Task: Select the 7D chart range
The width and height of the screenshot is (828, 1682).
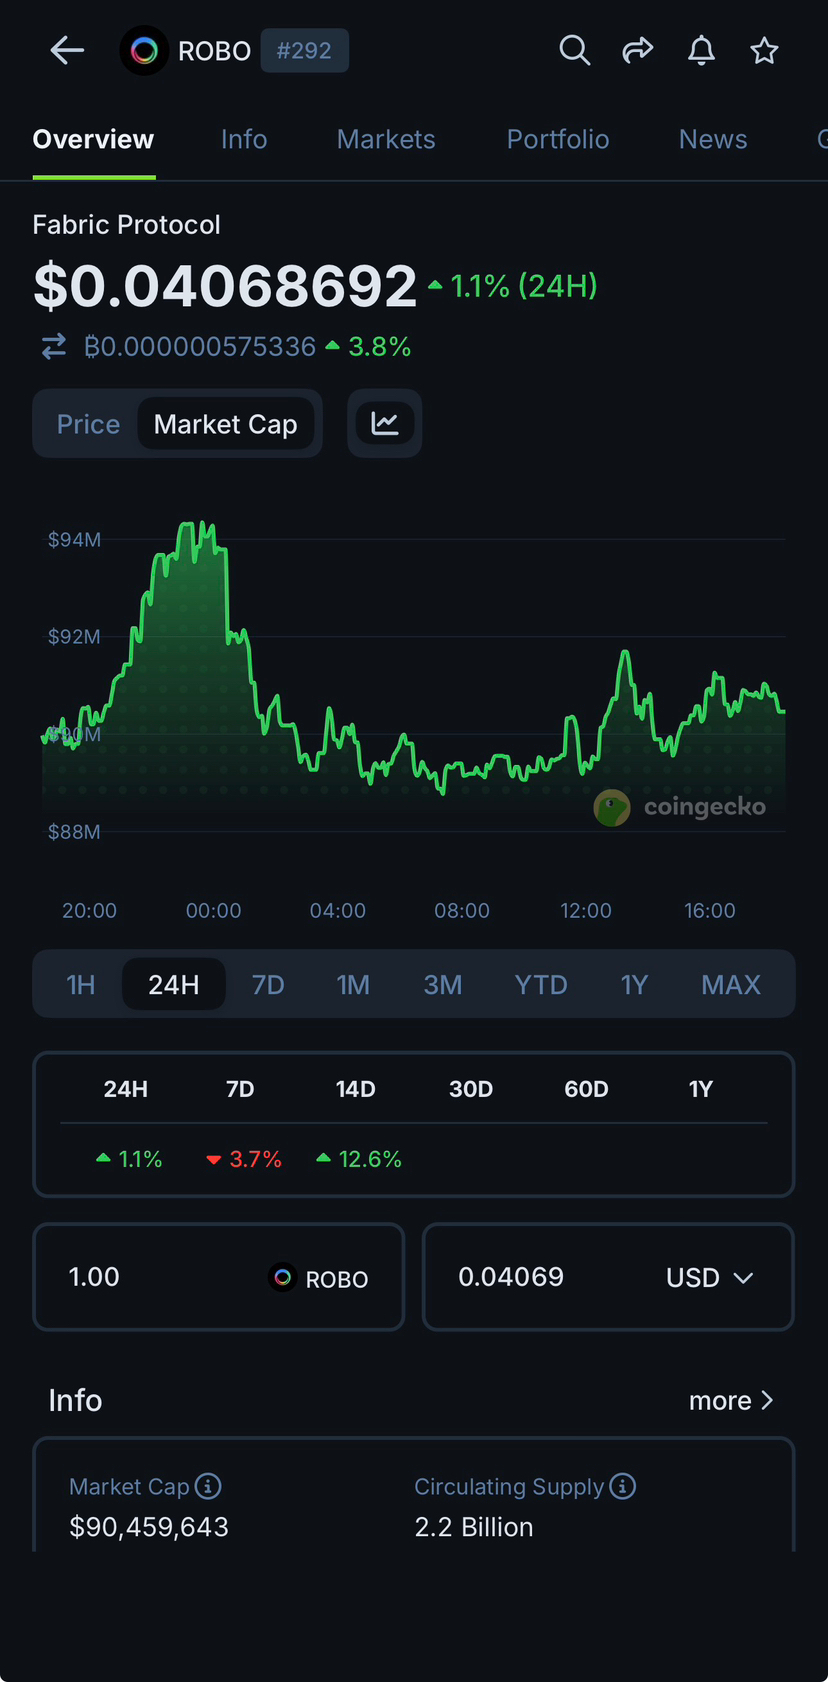Action: coord(268,985)
